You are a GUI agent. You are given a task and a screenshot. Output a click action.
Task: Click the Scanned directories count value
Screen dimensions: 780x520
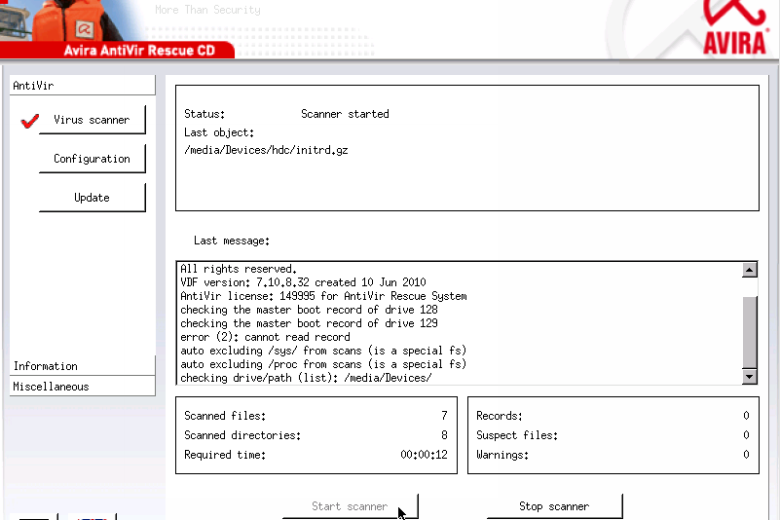(444, 435)
